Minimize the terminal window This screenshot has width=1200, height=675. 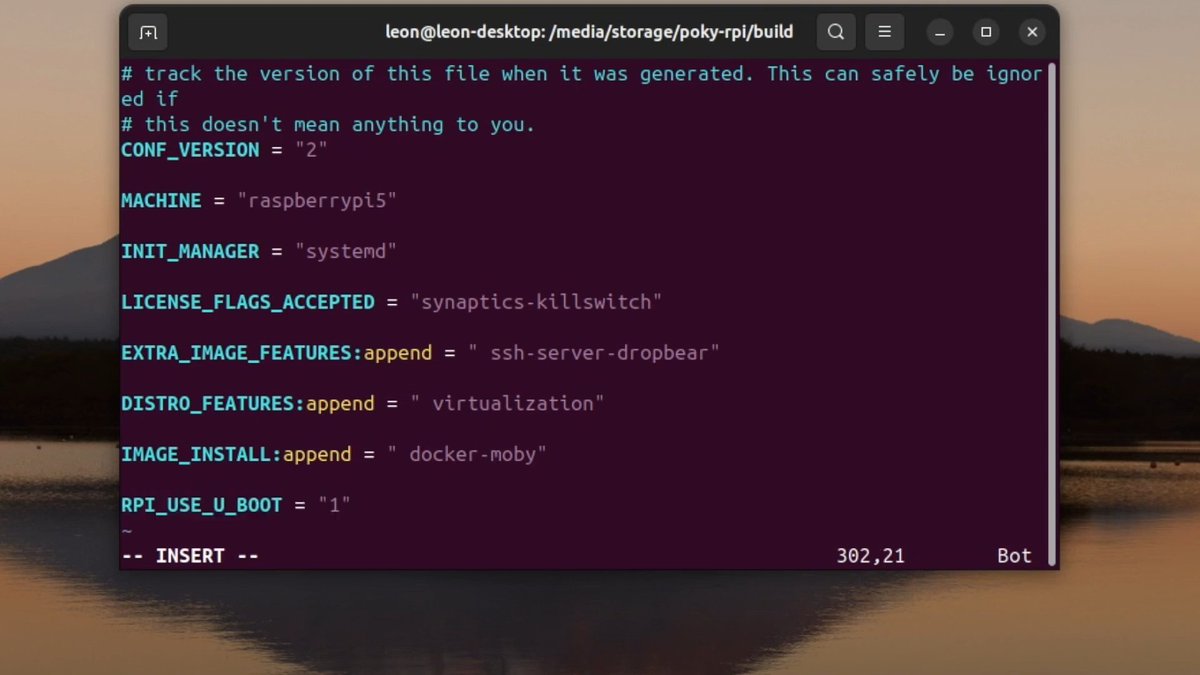939,32
